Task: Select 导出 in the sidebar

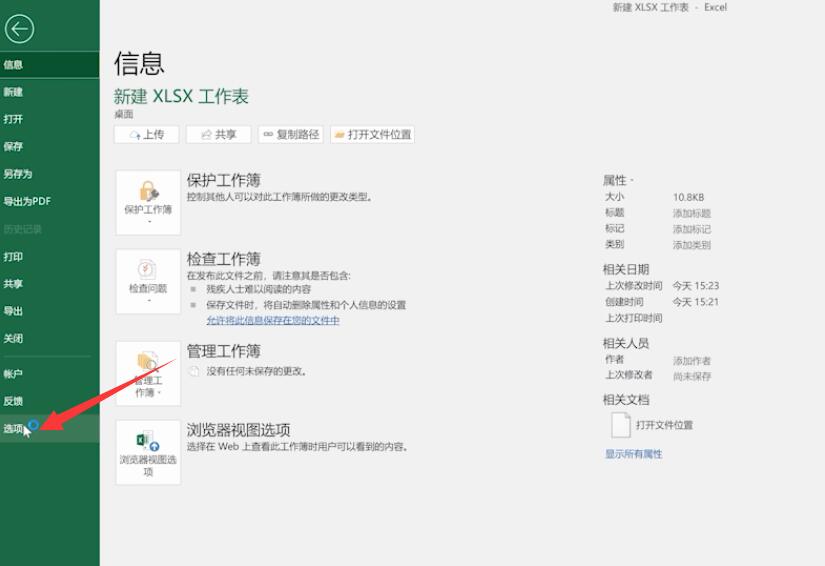Action: [49, 311]
